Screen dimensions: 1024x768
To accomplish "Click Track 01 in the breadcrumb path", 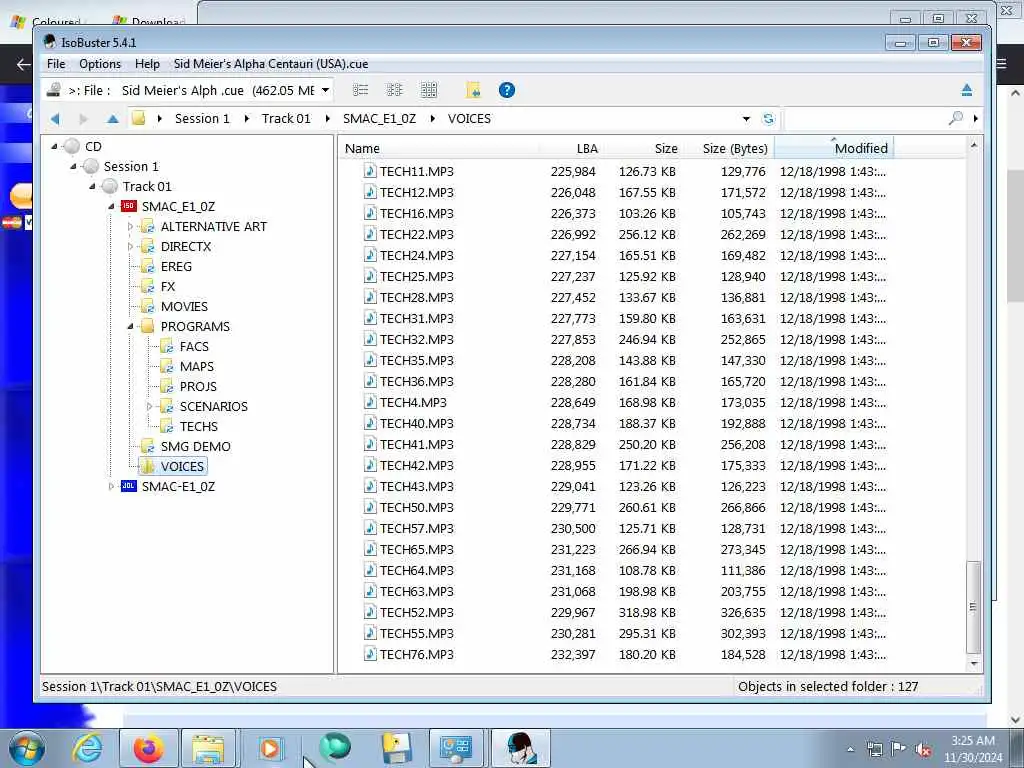I will point(286,119).
